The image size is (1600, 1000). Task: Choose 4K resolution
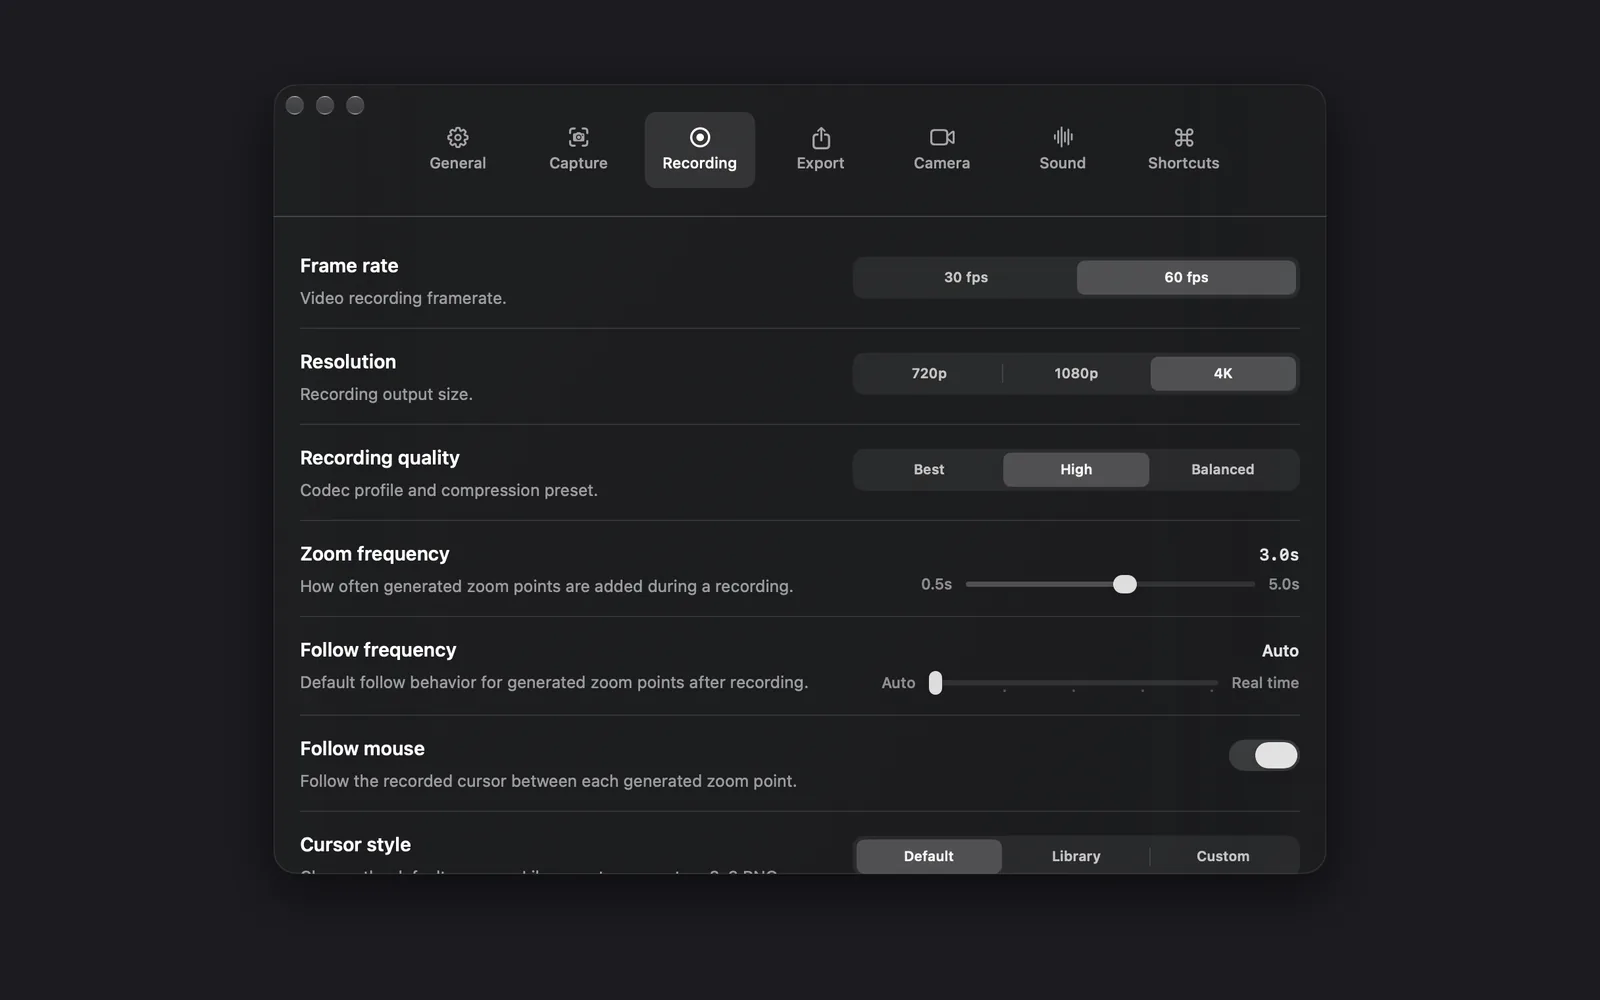1223,373
